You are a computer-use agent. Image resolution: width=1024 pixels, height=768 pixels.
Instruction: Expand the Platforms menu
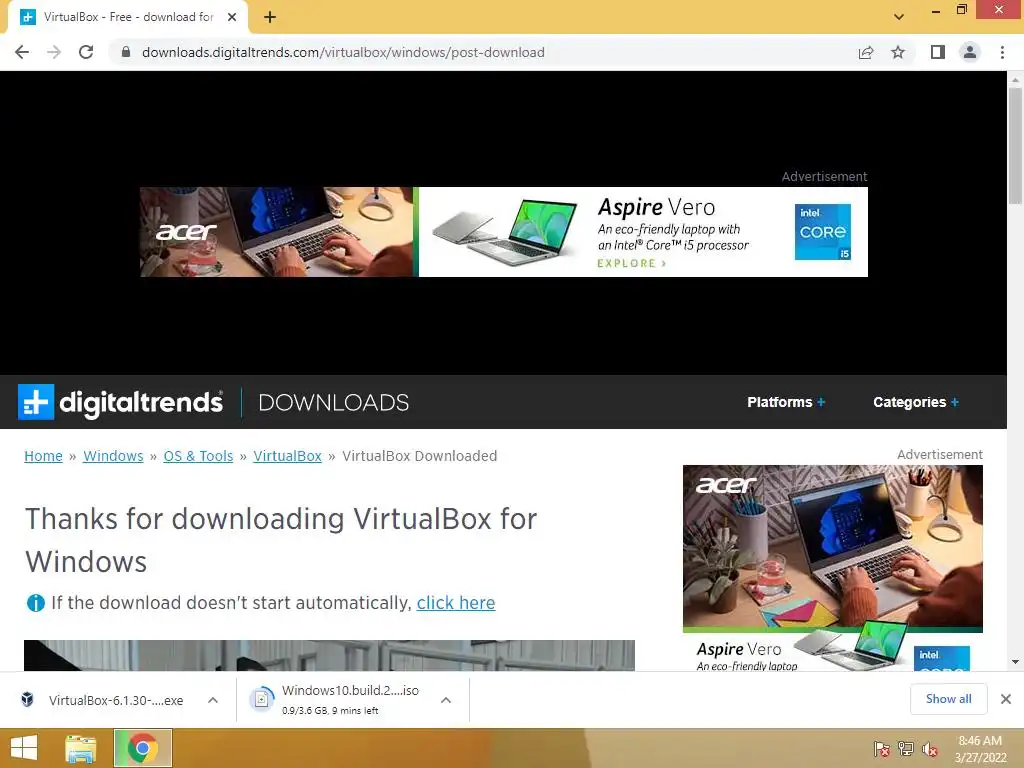click(x=786, y=402)
